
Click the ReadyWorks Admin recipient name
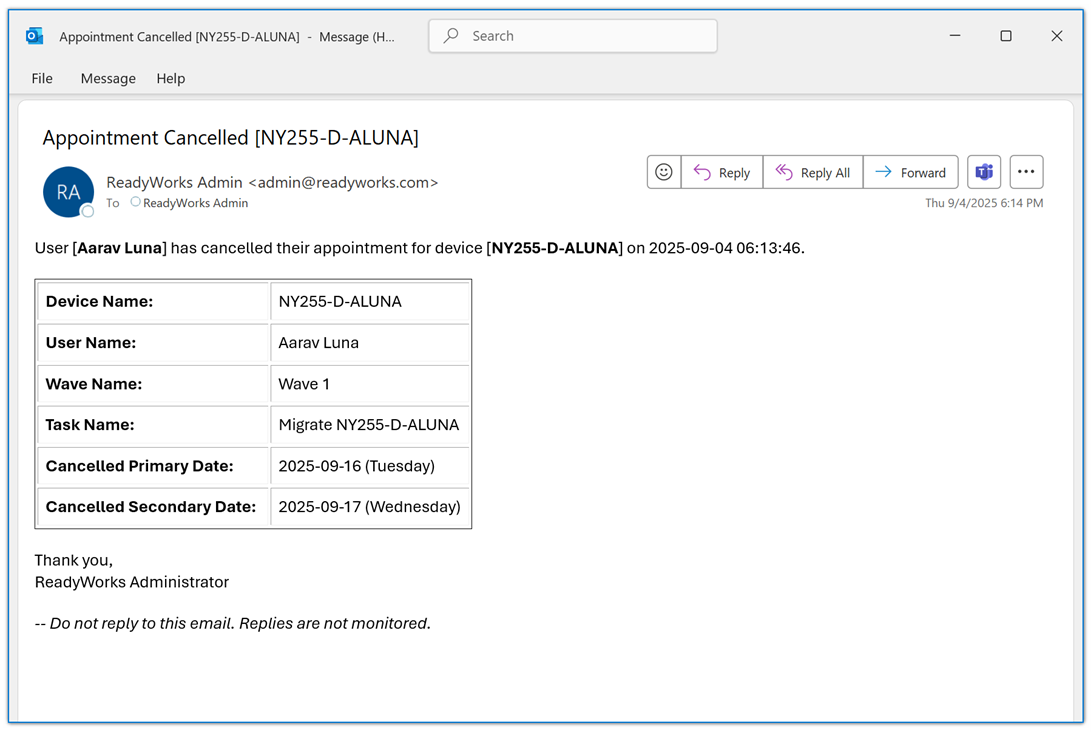coord(196,203)
